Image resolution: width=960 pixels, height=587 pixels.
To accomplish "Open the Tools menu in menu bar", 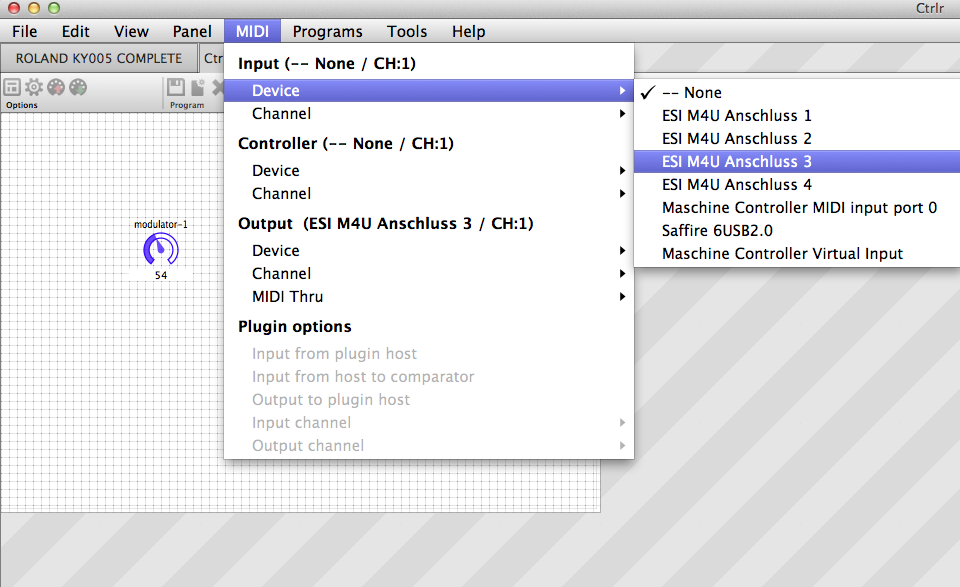I will (407, 31).
